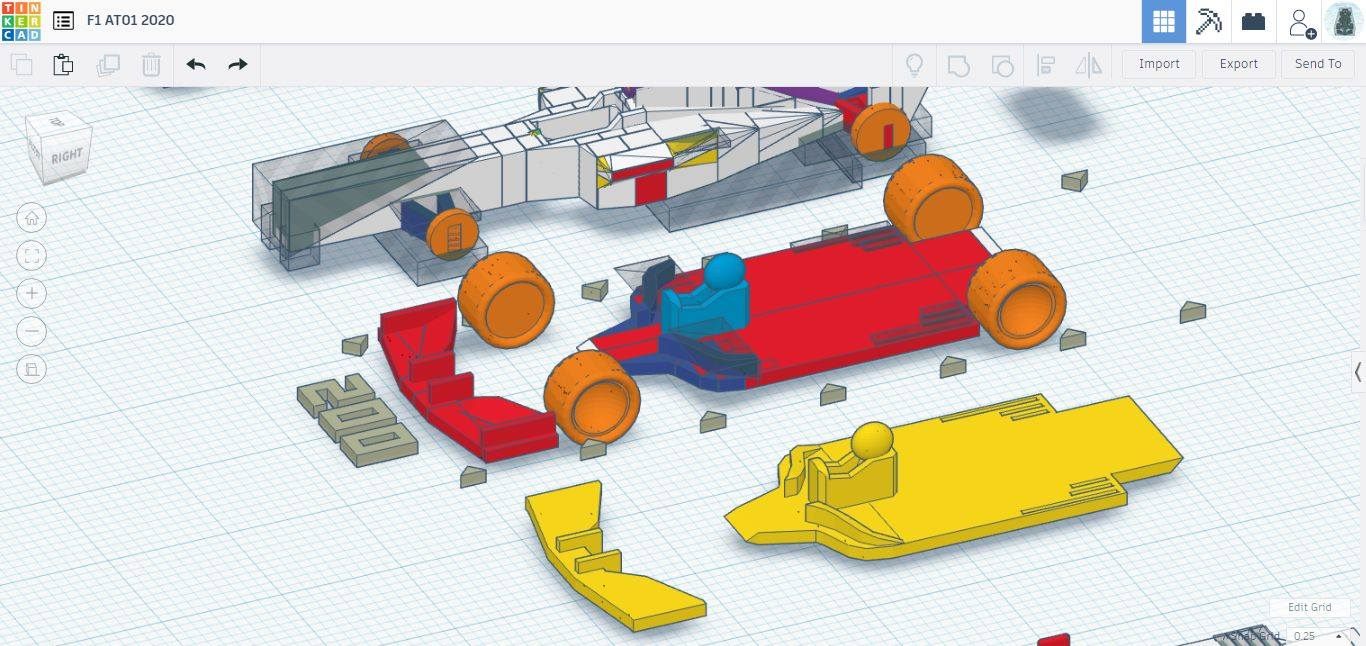The height and width of the screenshot is (646, 1366).
Task: Click the Tinkercad logo
Action: pyautogui.click(x=21, y=21)
